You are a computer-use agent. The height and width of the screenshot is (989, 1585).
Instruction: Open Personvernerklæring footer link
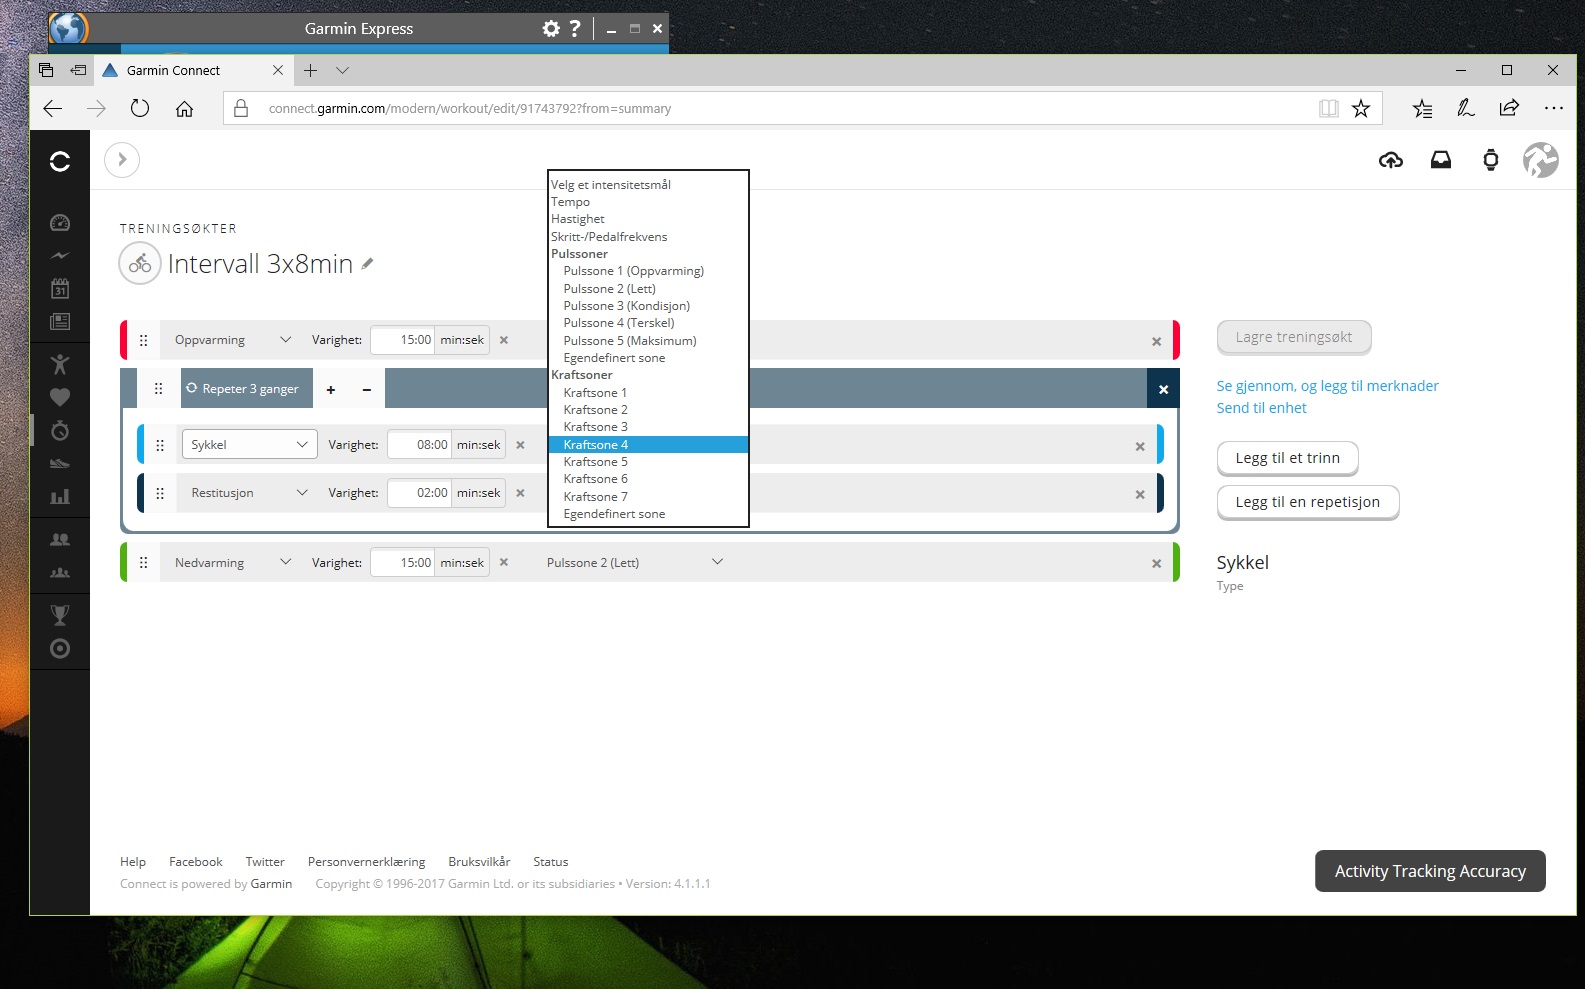(x=366, y=862)
